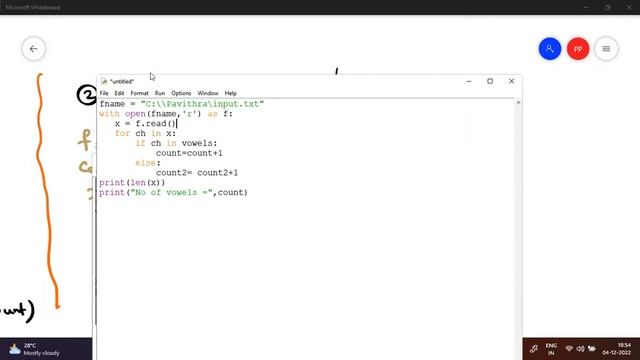Click the 'count2= count2+1' line

[197, 173]
